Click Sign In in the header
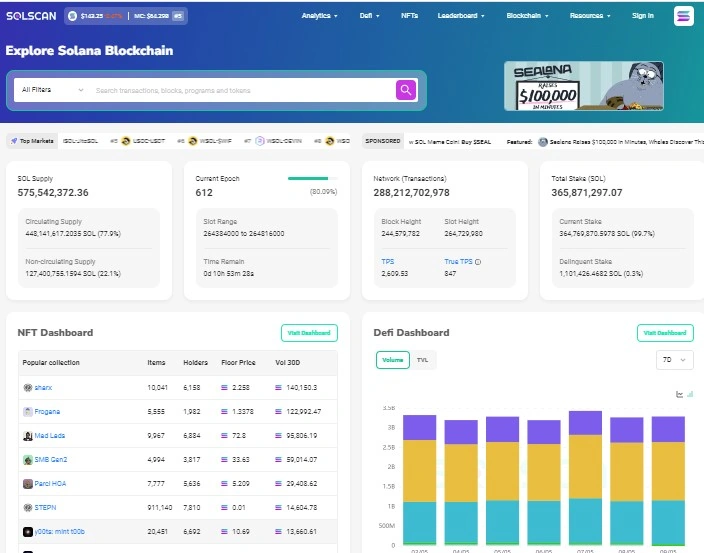 [x=642, y=16]
